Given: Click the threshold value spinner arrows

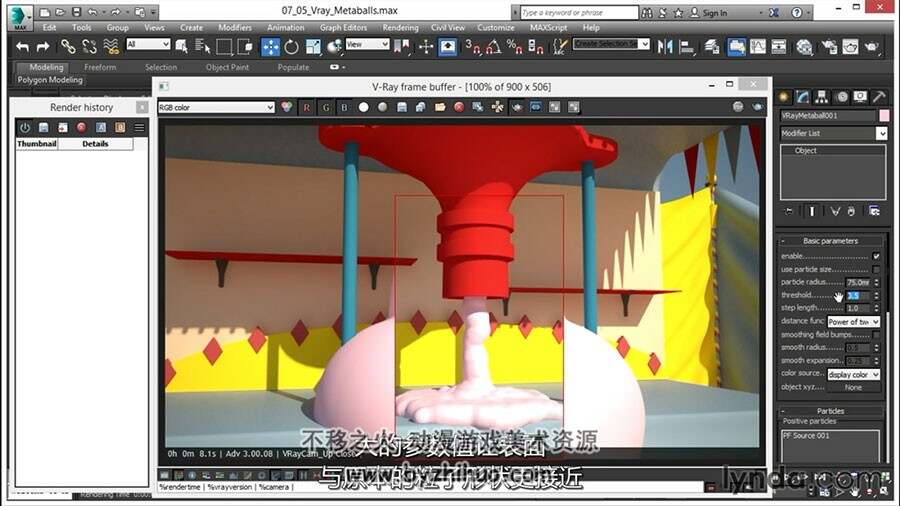Looking at the screenshot, I should coord(876,295).
